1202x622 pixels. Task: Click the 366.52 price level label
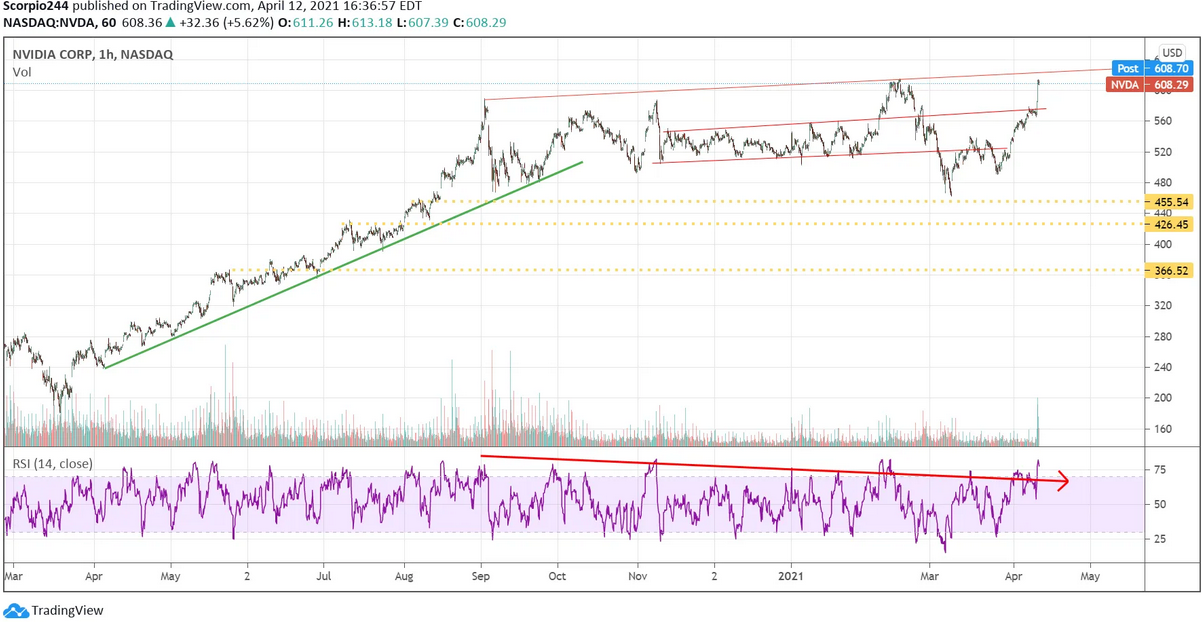[x=1169, y=270]
